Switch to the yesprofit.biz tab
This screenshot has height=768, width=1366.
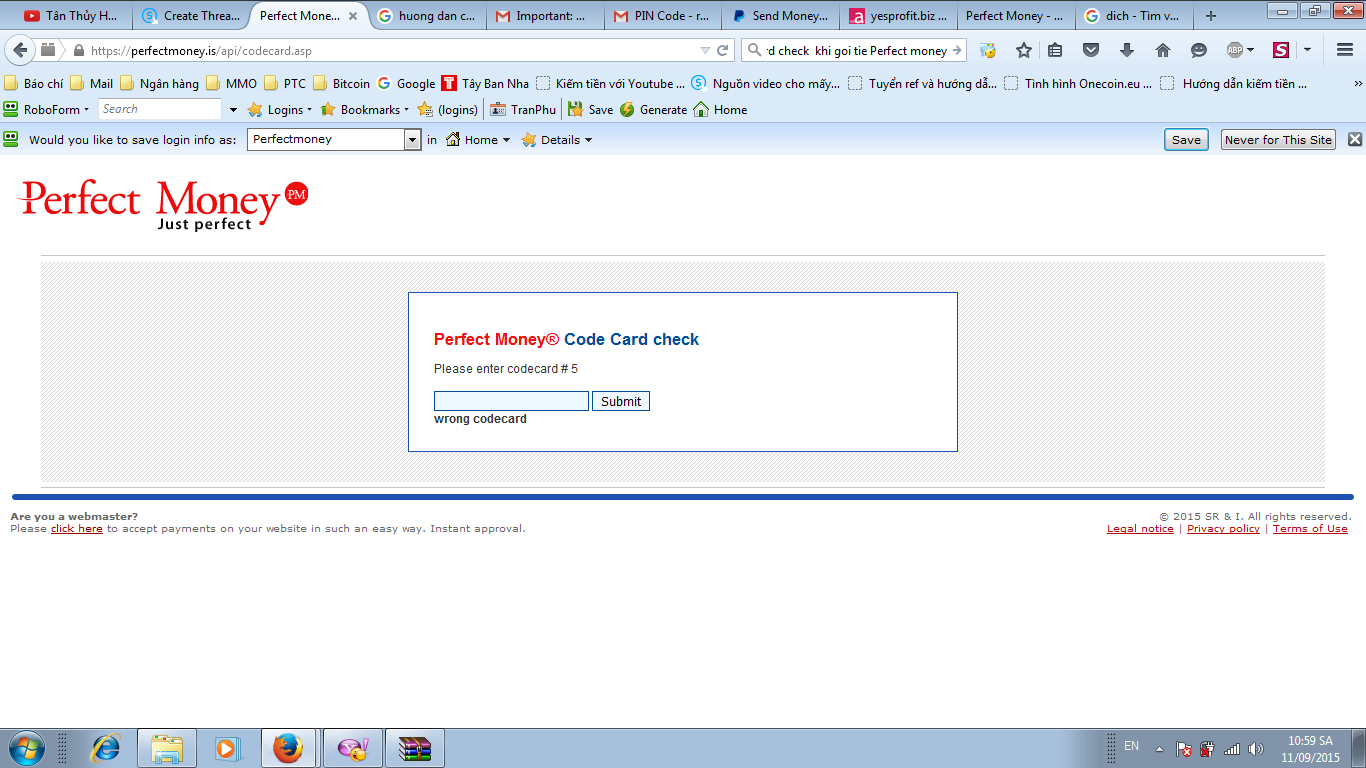898,16
